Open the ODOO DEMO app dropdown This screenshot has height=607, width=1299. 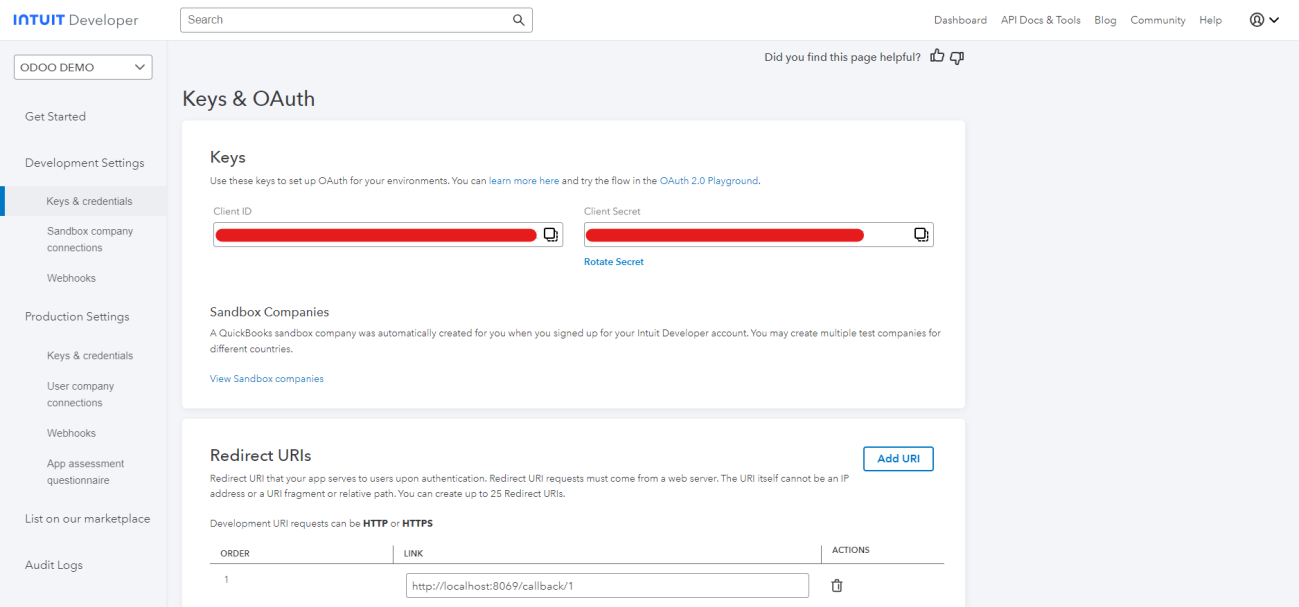[x=83, y=68]
